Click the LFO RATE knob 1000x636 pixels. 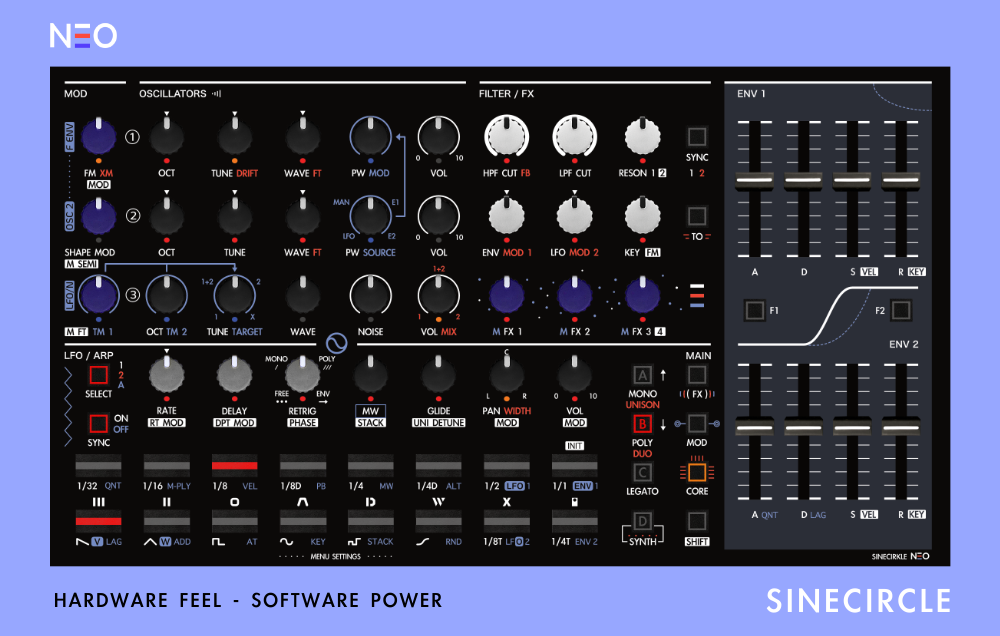point(166,374)
